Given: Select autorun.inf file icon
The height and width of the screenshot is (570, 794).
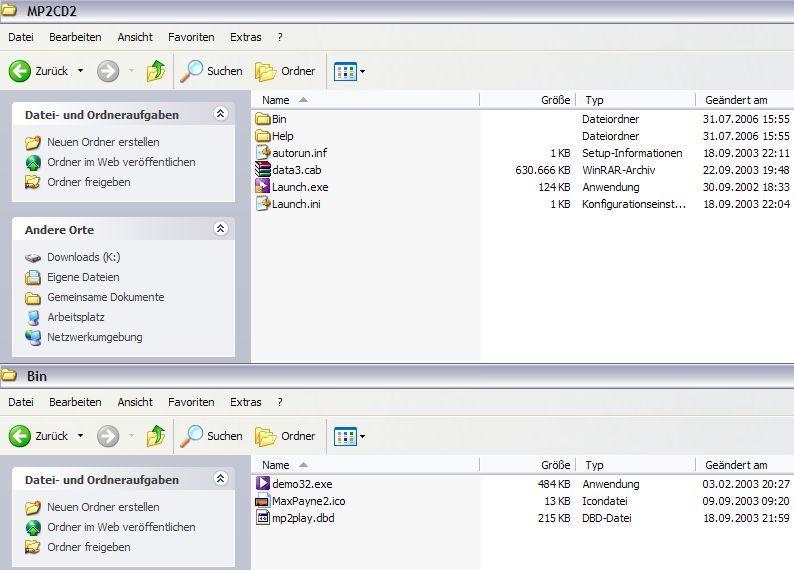Looking at the screenshot, I should [263, 152].
